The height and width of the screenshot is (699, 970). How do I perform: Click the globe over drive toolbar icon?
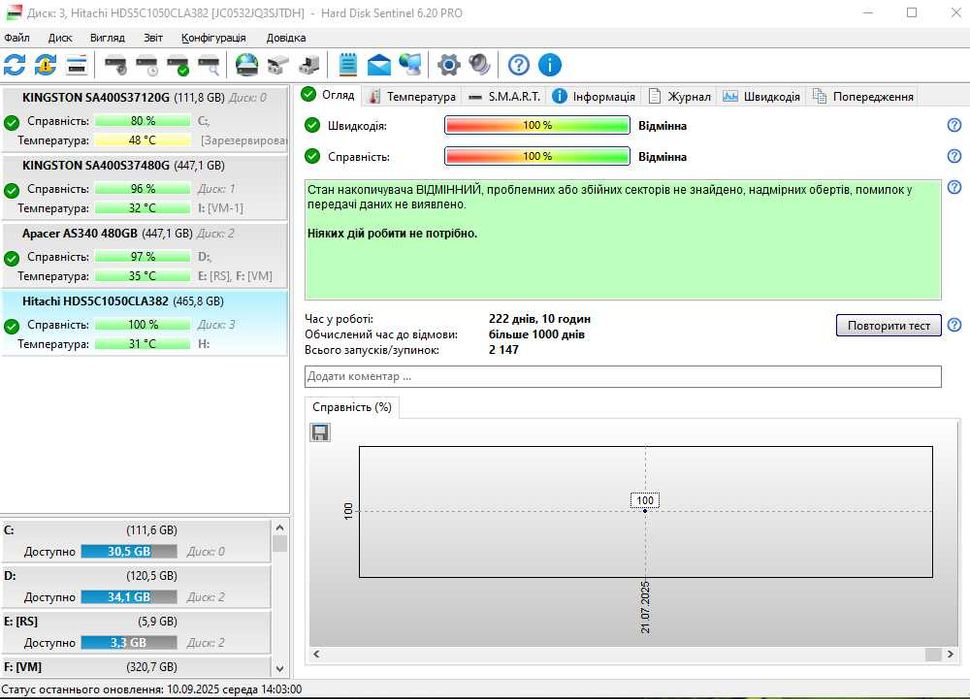247,64
